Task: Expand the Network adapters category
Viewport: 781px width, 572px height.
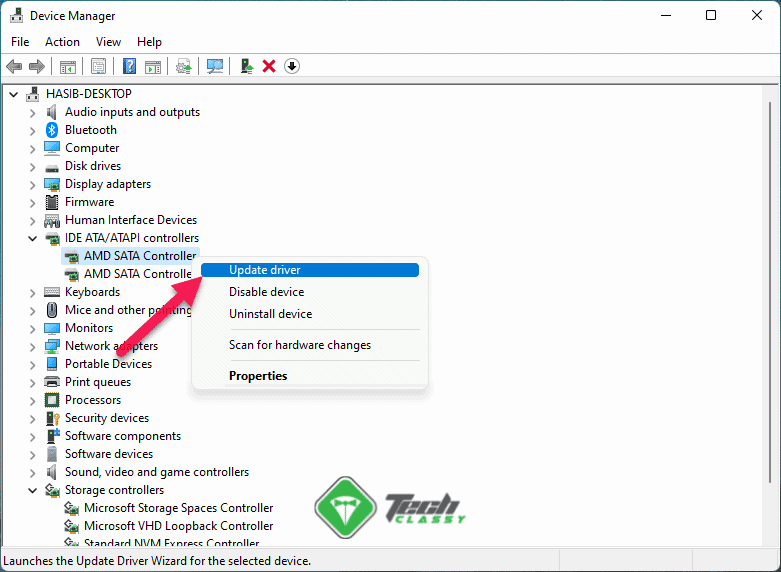Action: [x=32, y=347]
